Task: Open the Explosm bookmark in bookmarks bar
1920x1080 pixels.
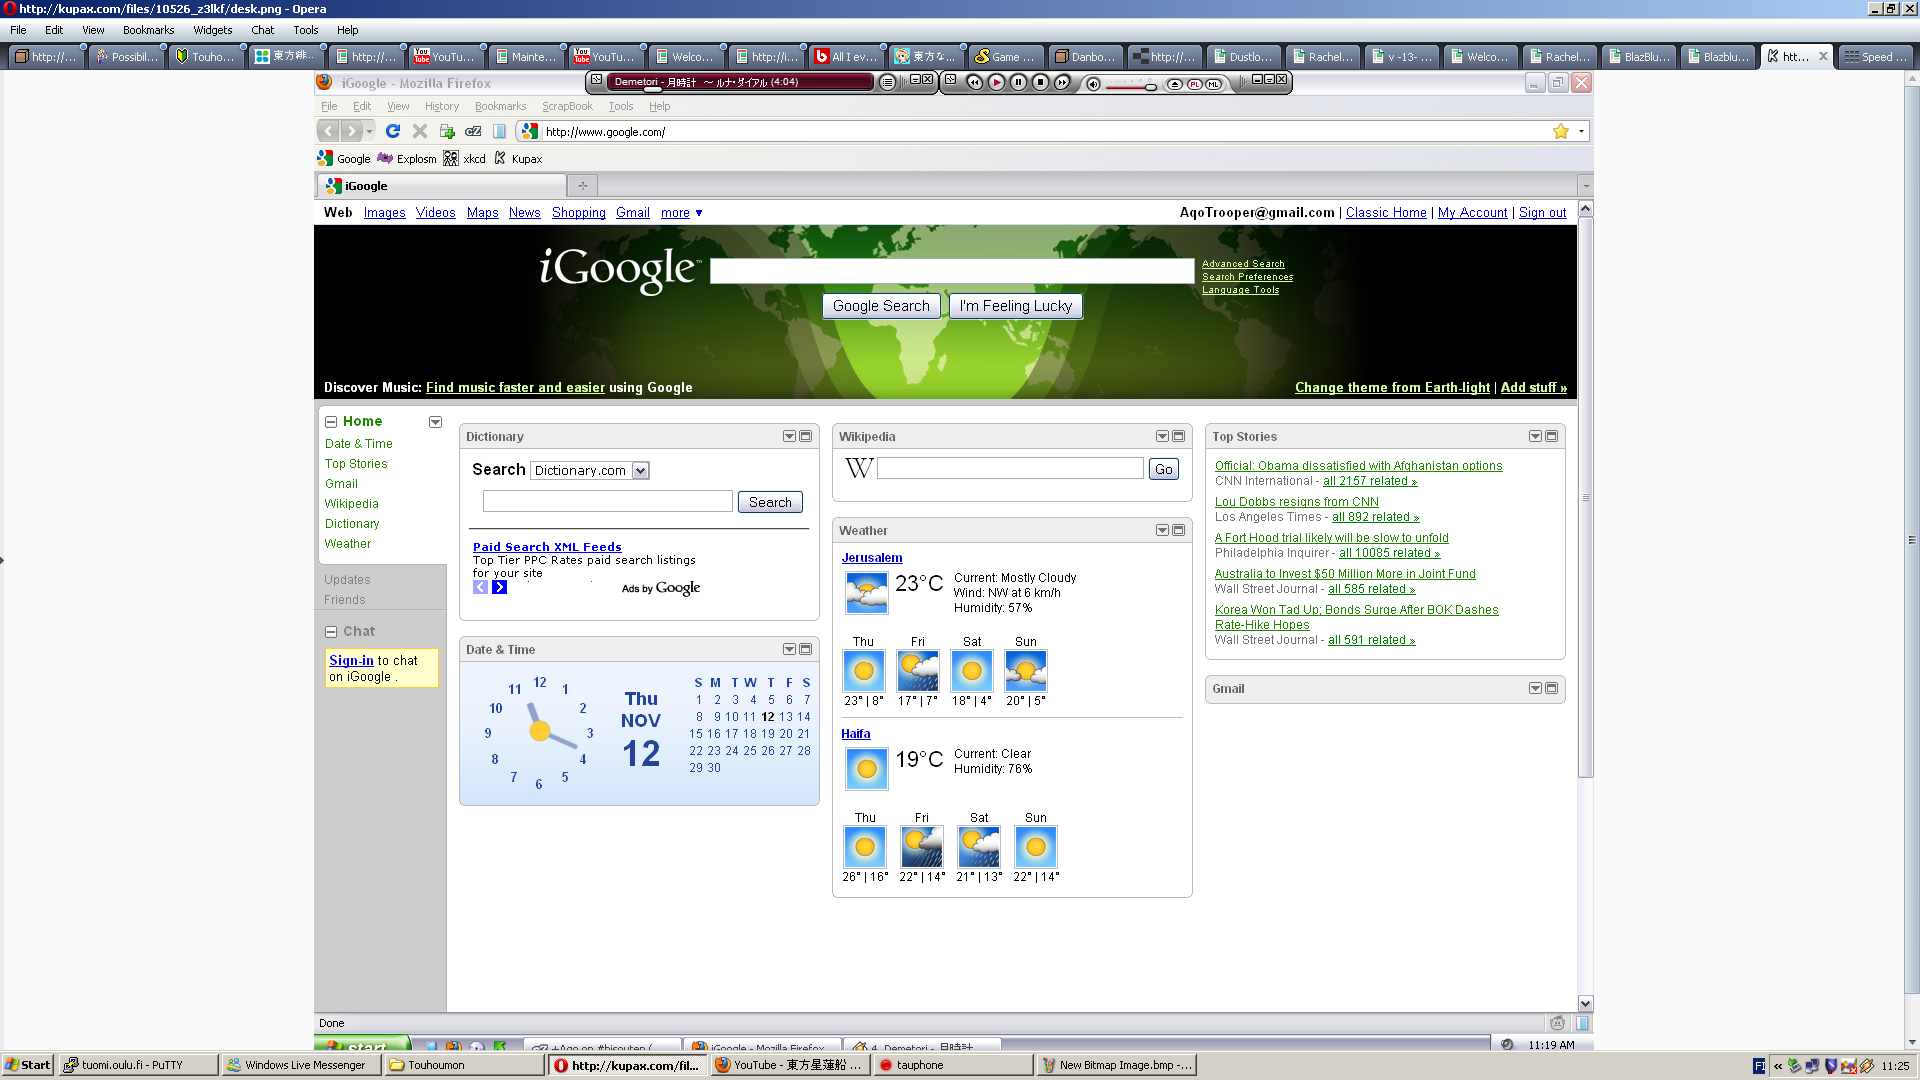Action: tap(407, 159)
